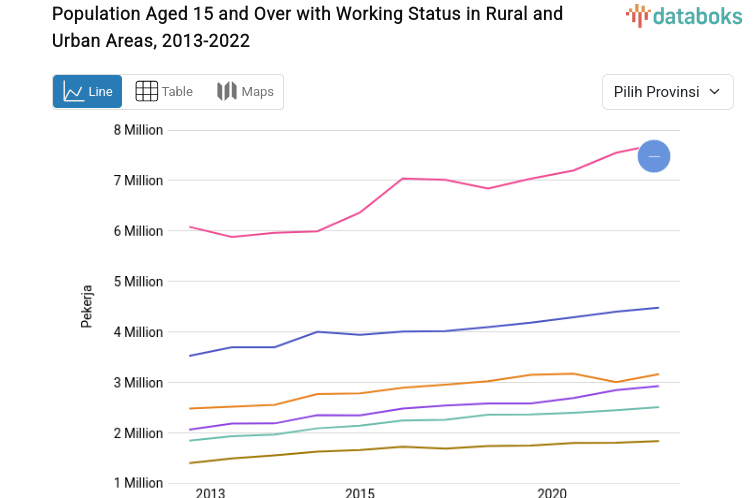
Task: Click the indigo blue chart line
Action: [x=445, y=331]
